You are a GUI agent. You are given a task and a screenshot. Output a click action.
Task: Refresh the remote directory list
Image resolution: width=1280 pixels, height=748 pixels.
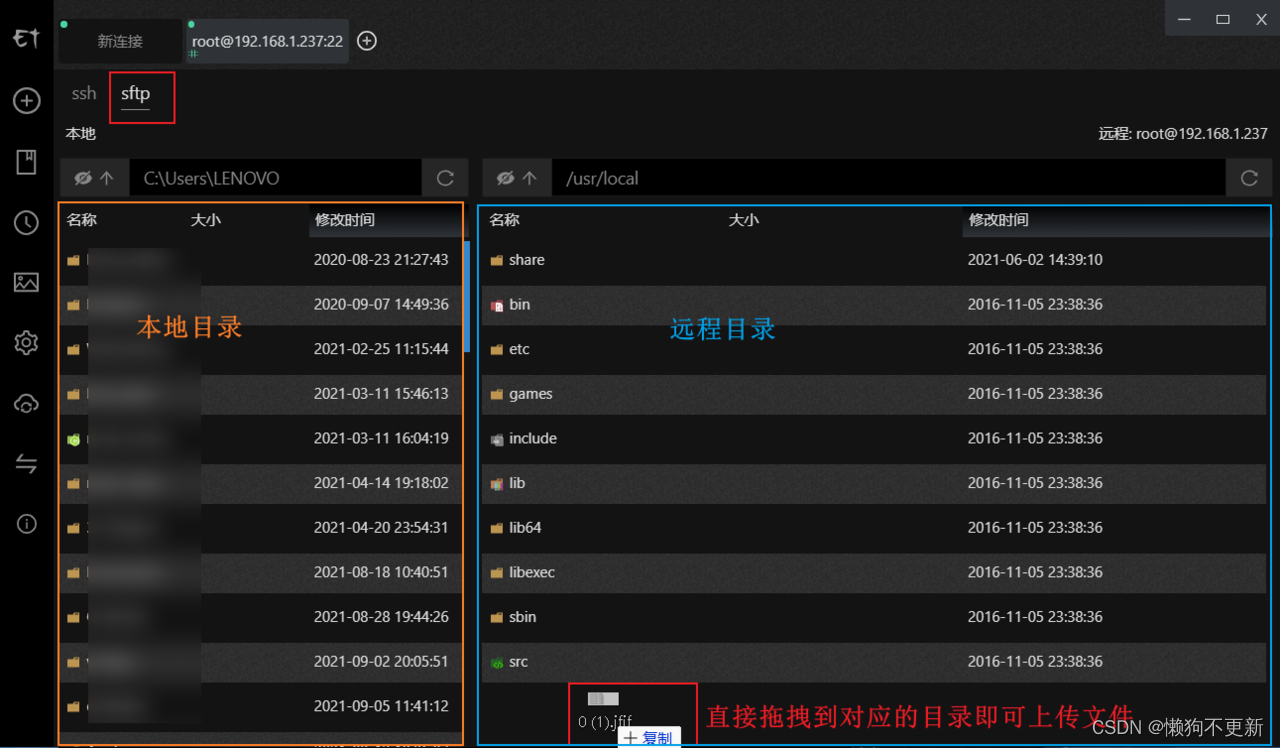coord(1249,178)
